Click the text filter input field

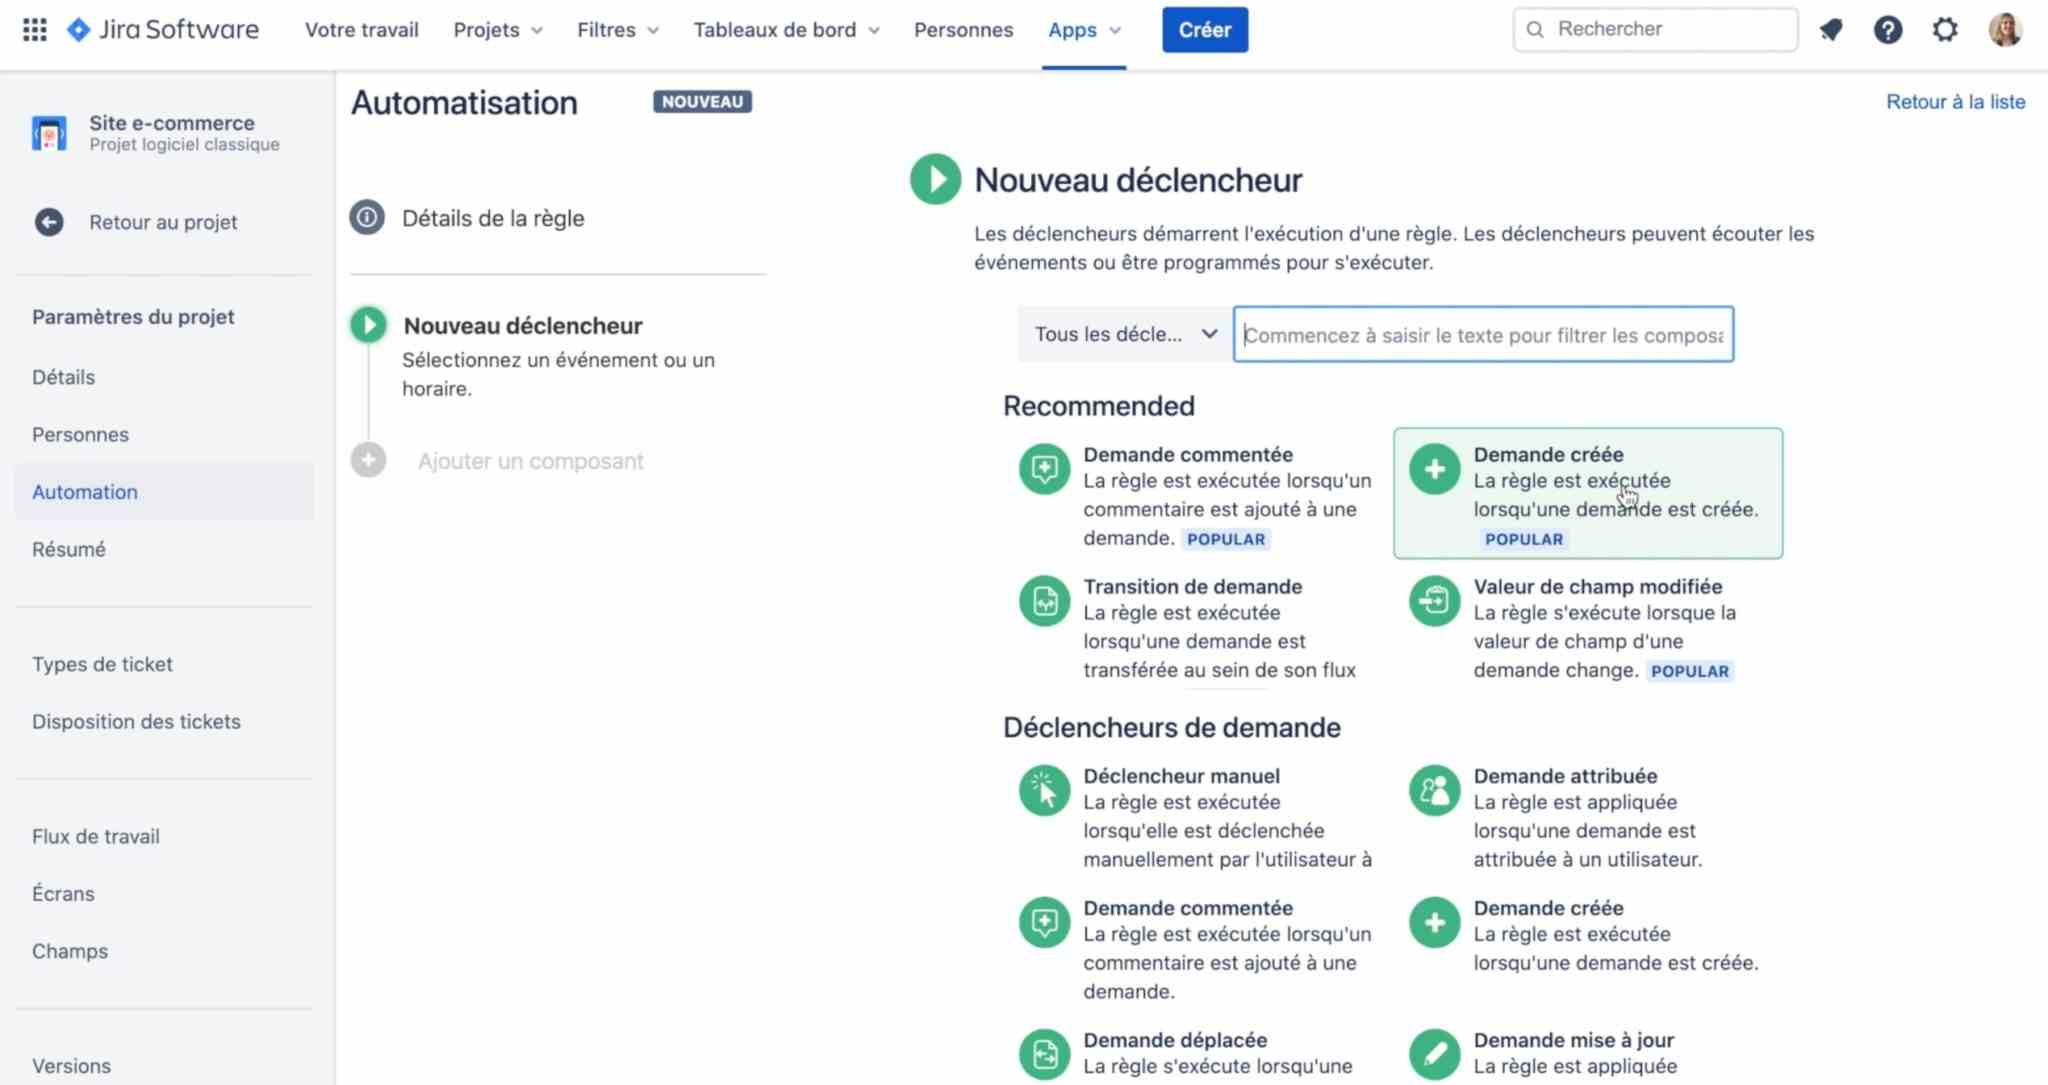pos(1483,335)
